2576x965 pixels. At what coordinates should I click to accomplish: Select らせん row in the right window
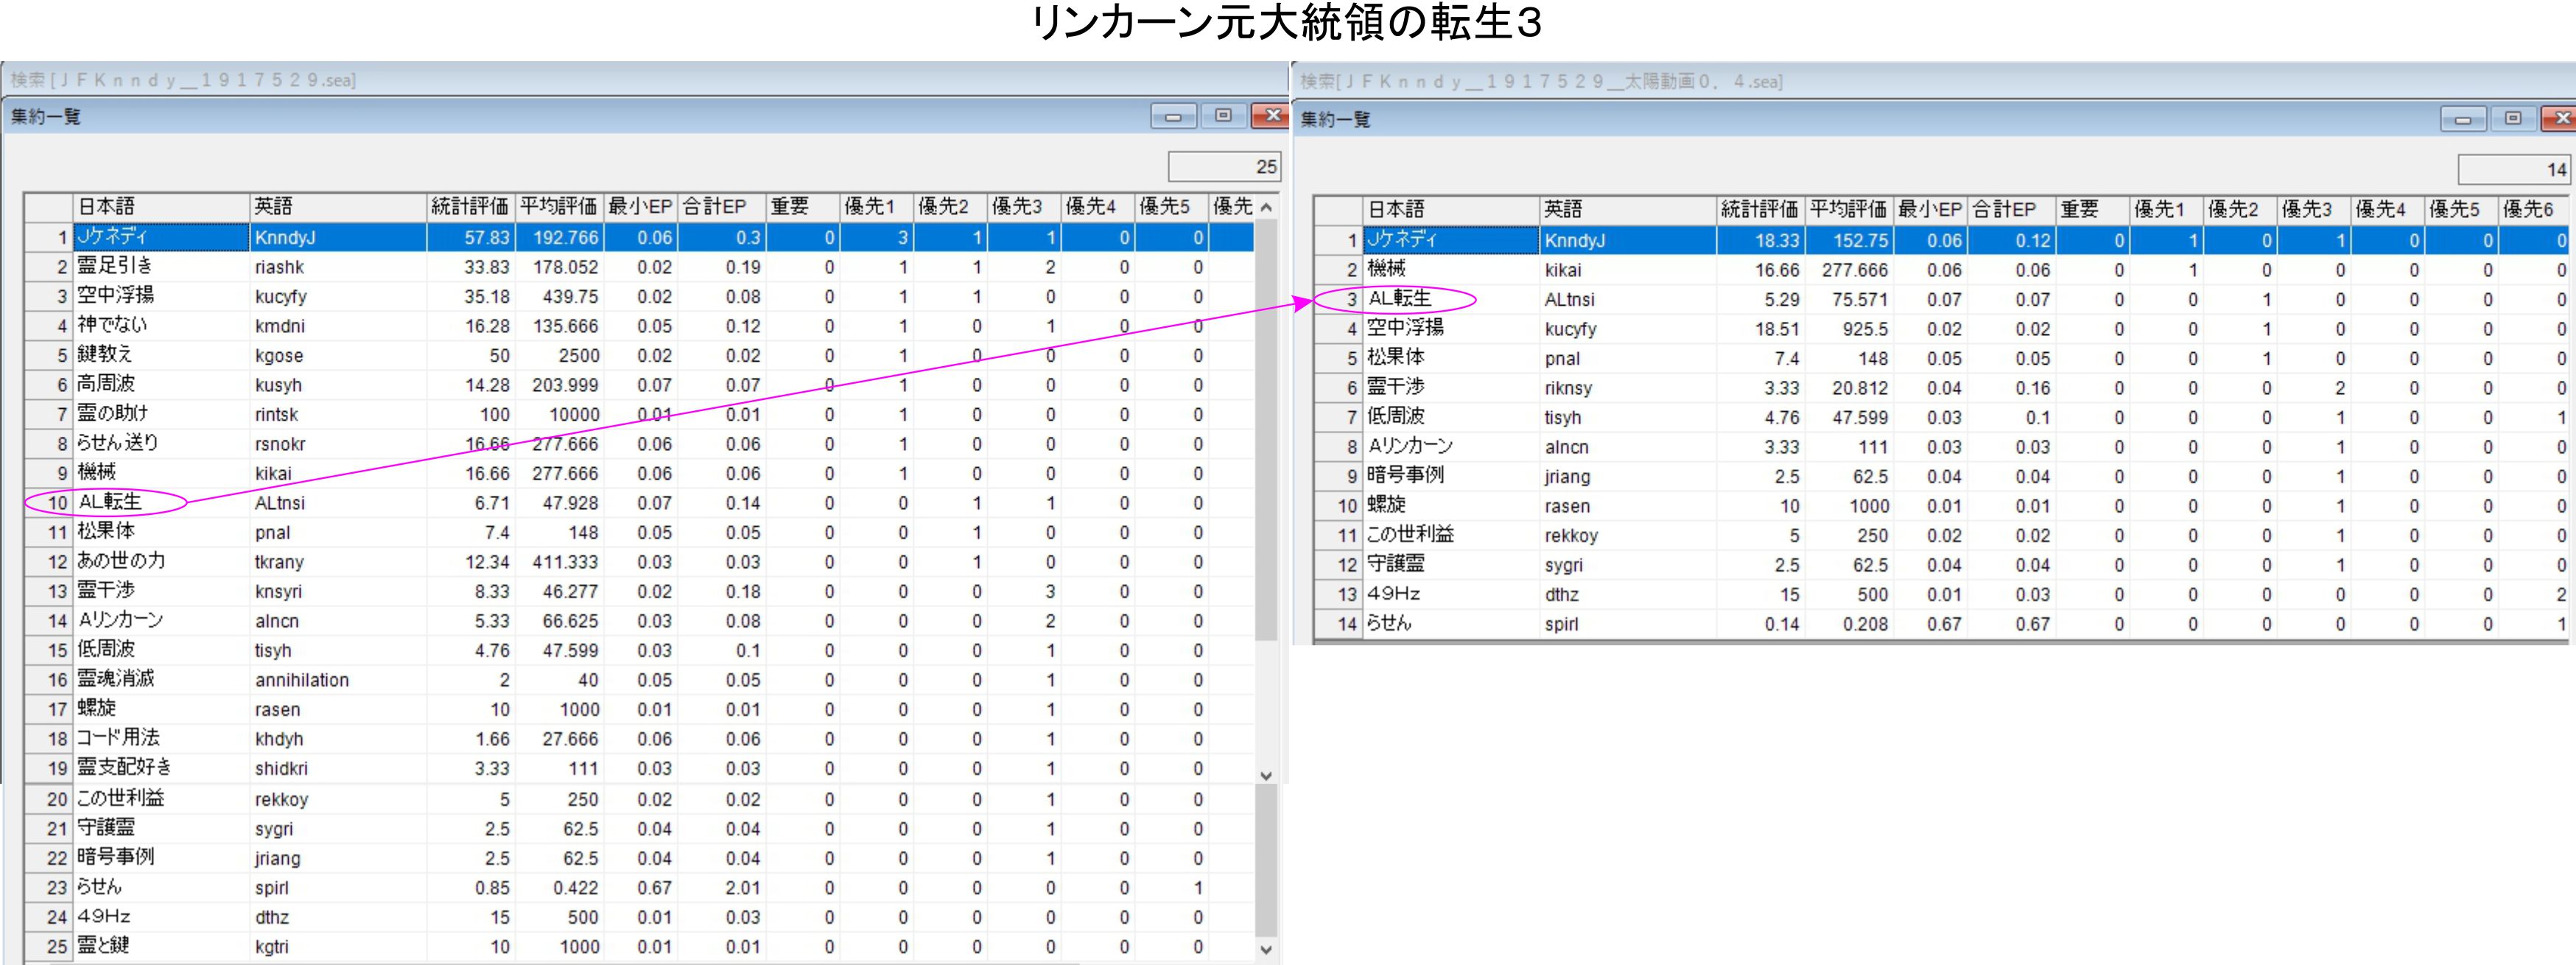tap(1942, 624)
